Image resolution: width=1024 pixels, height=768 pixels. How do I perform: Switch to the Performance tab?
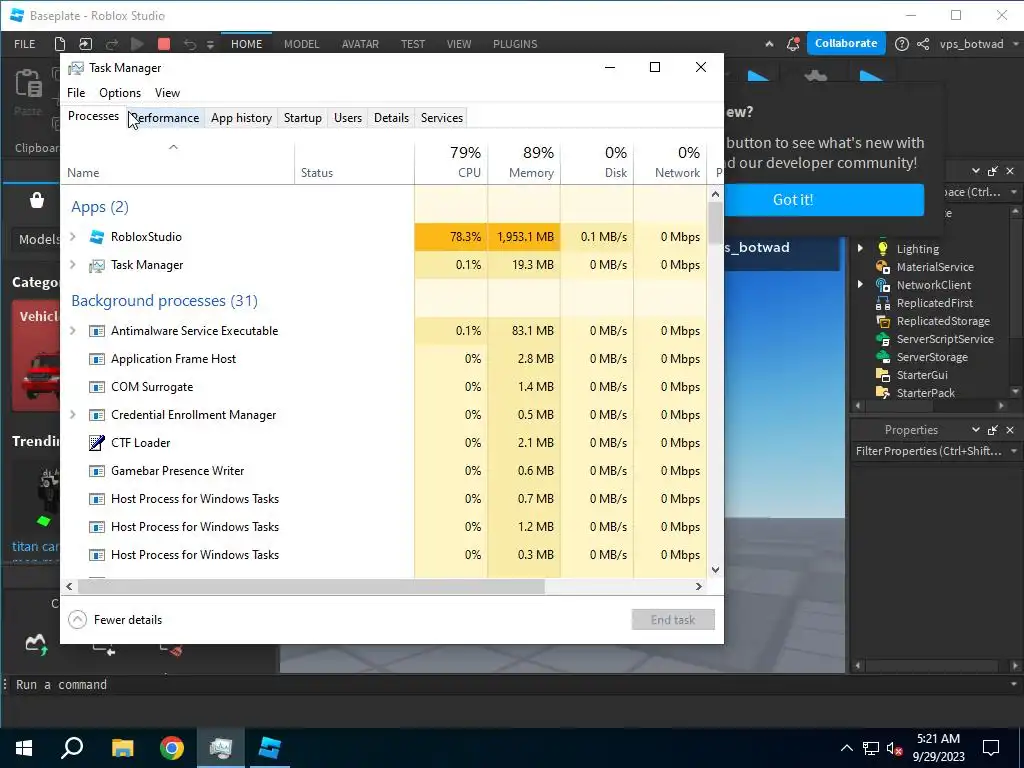coord(166,118)
